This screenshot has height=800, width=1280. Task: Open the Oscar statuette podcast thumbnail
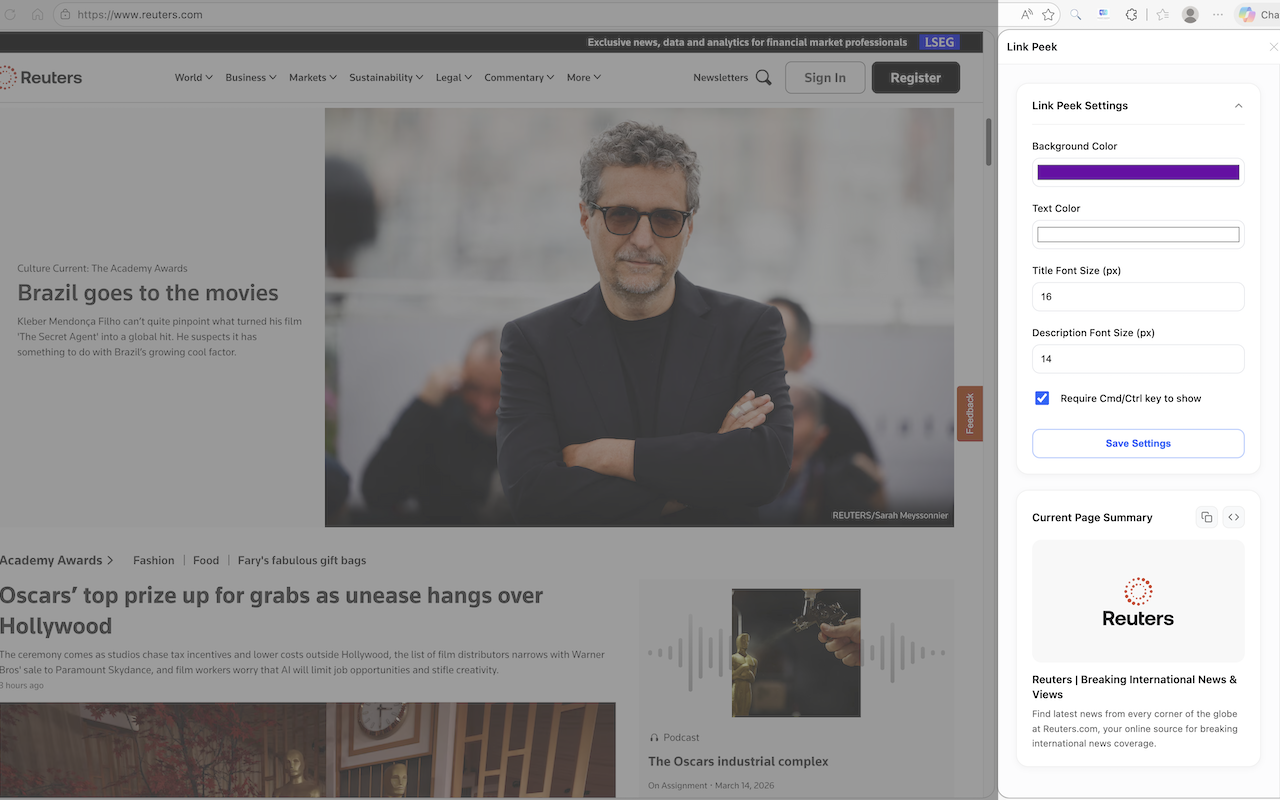point(796,652)
